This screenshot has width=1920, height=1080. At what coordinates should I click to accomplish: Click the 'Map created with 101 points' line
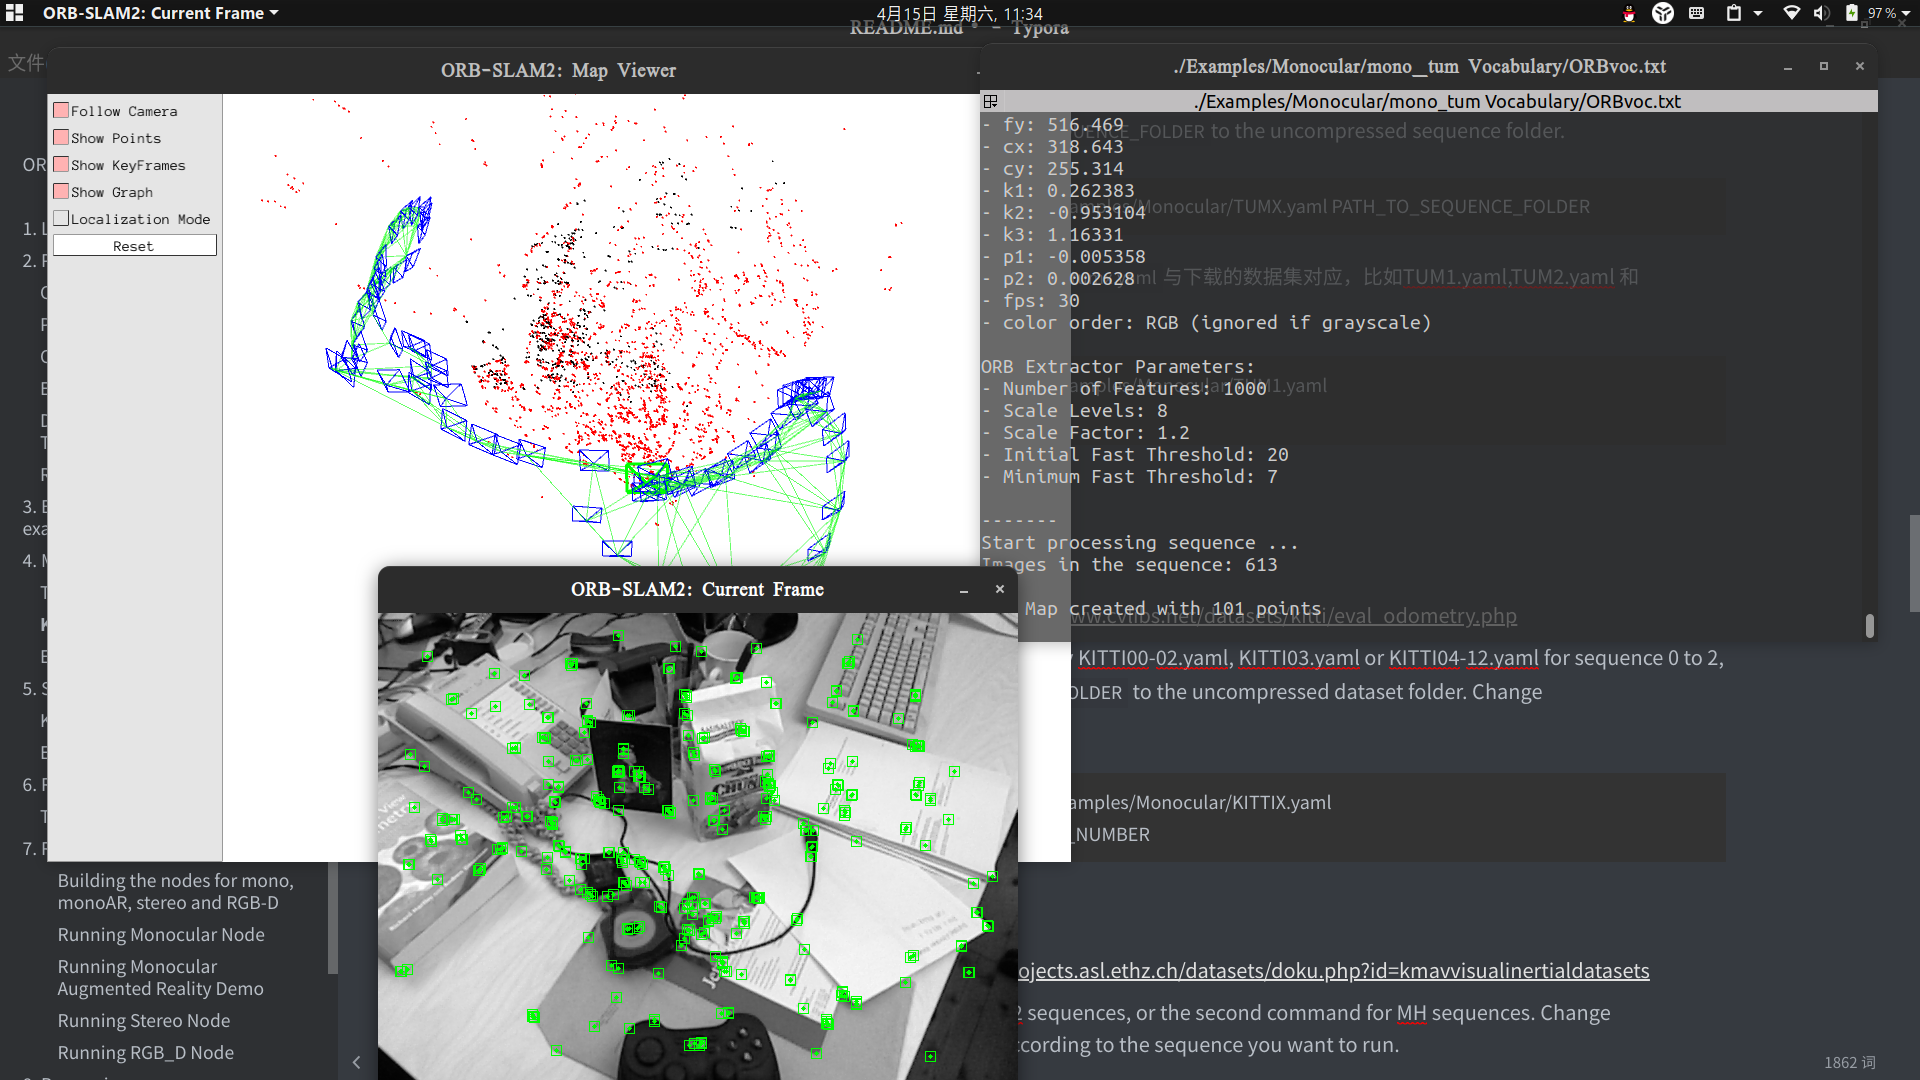1173,609
